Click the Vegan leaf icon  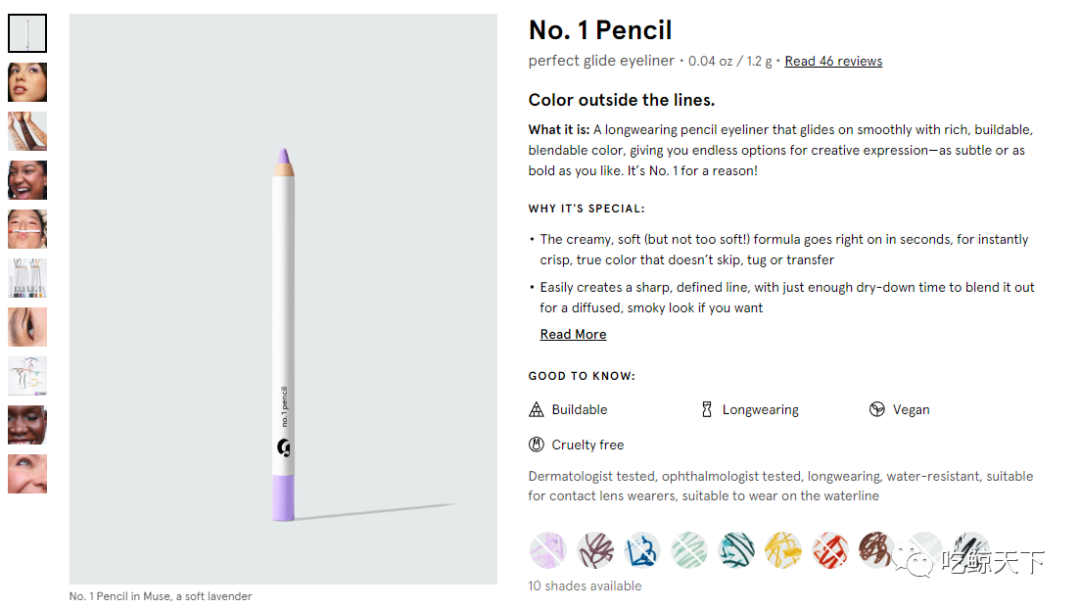tap(877, 410)
